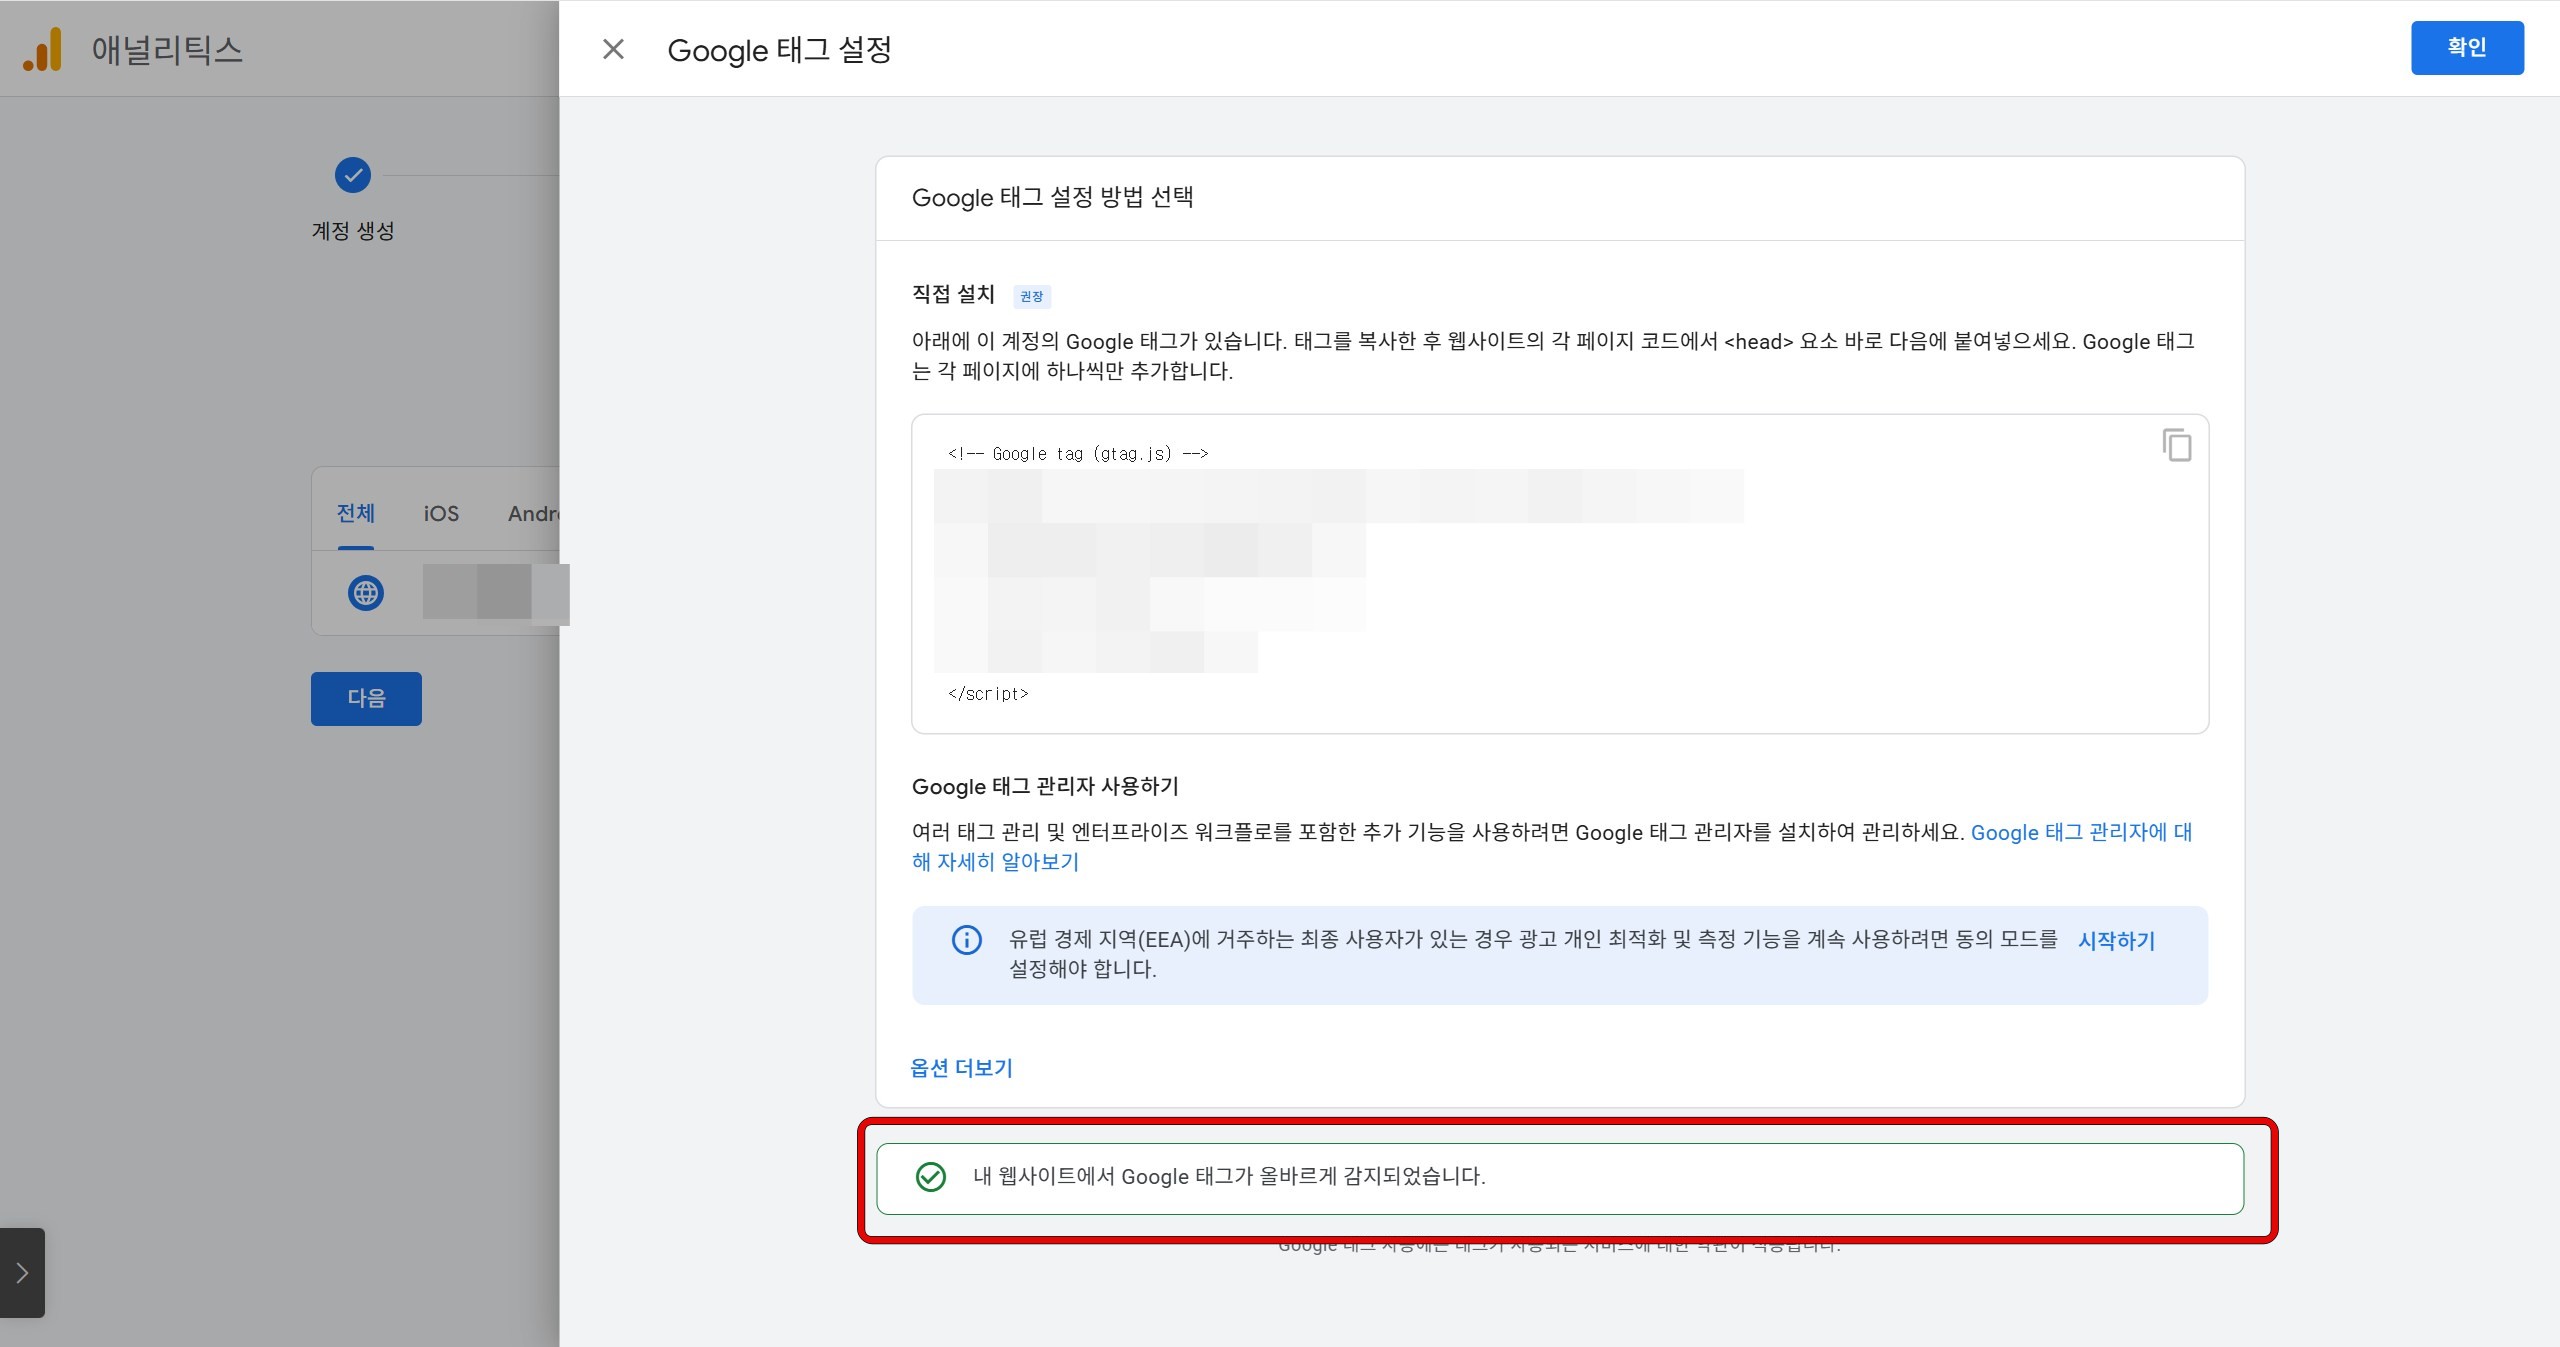
Task: Open the Android platform tab
Action: pos(532,514)
